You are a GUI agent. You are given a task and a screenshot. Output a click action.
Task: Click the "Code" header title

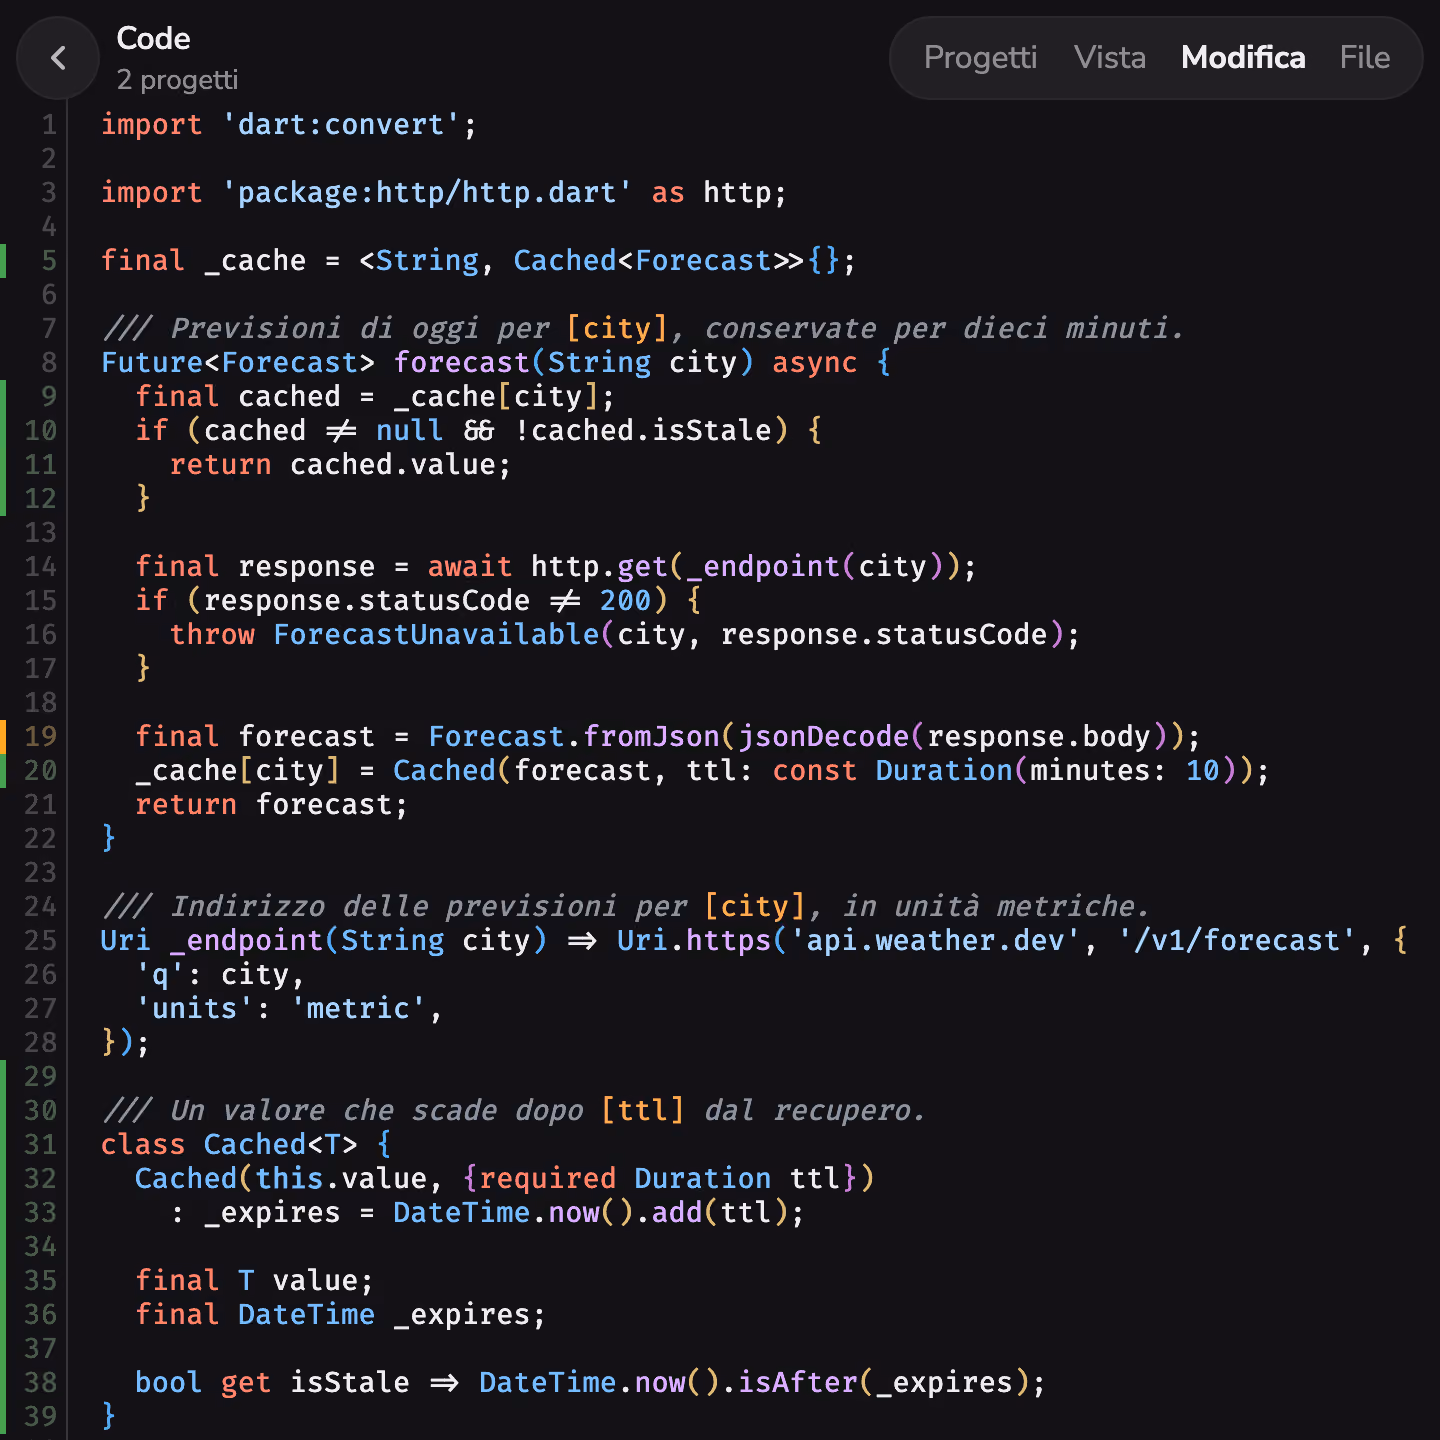153,38
